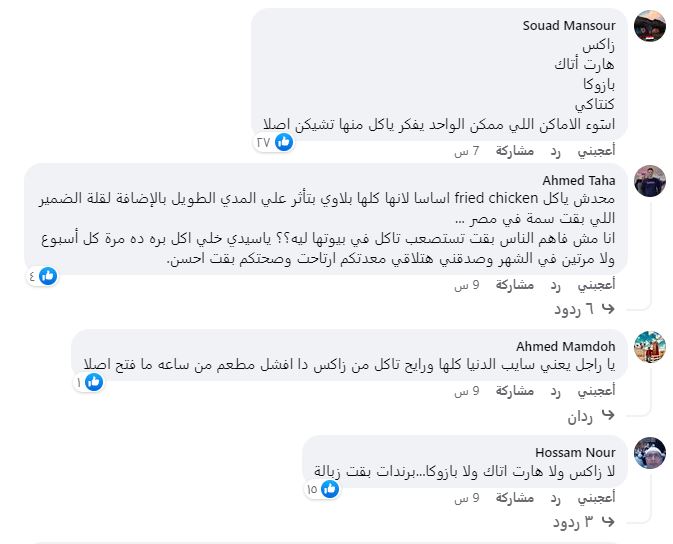Image resolution: width=673 pixels, height=544 pixels.
Task: Click Ahmed Taha's profile avatar
Action: [650, 181]
